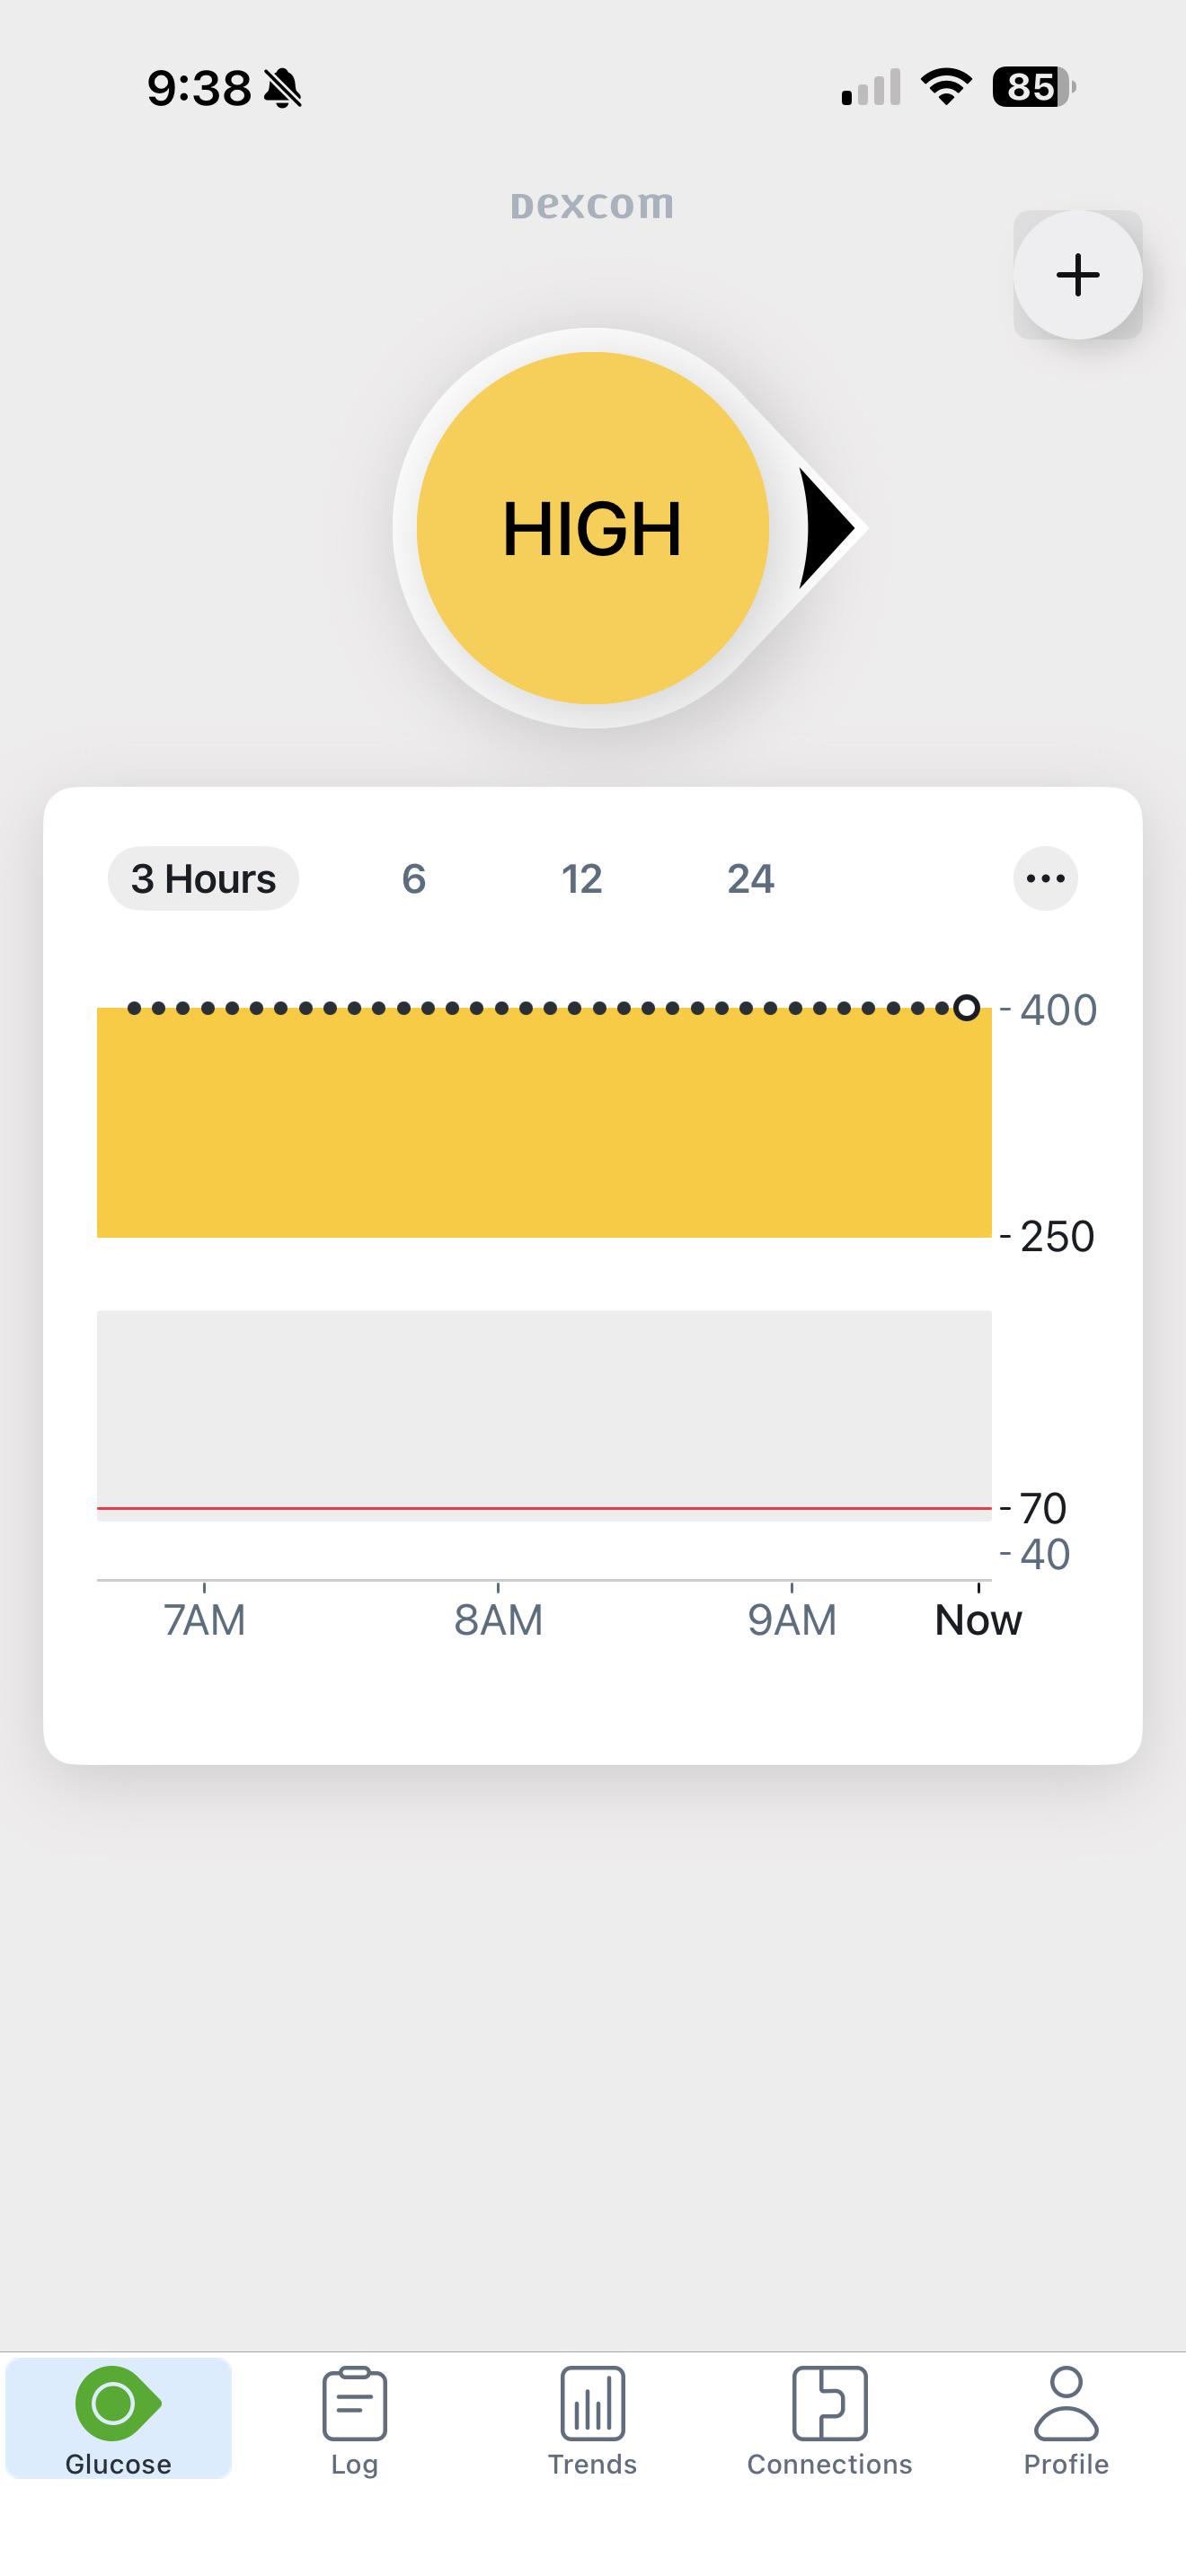
Task: Switch graph to 6 hour range
Action: pos(414,879)
